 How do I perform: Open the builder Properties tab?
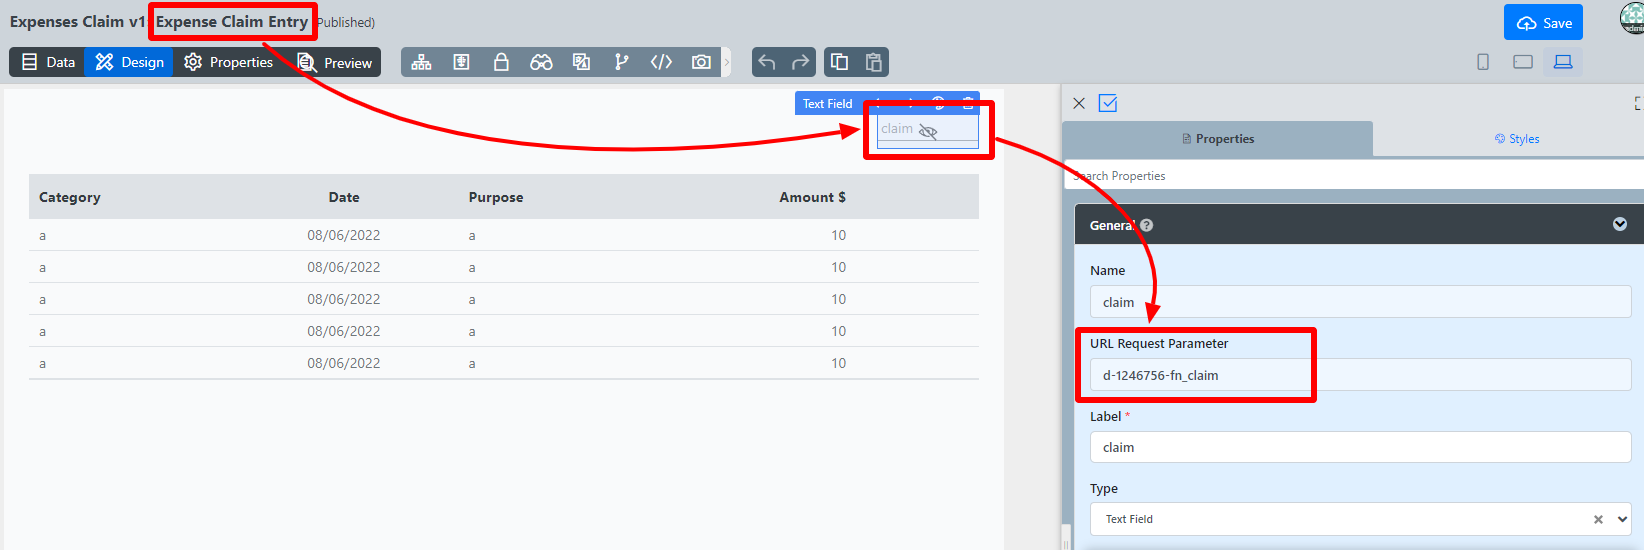[228, 62]
